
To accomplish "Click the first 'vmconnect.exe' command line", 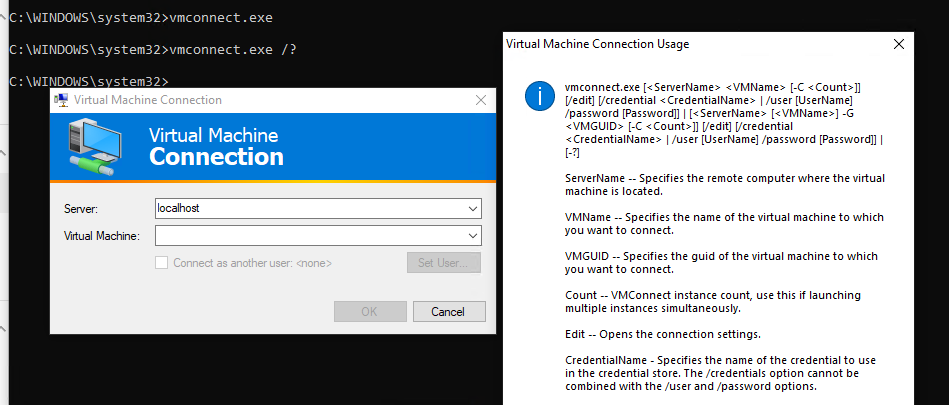I will [x=141, y=18].
